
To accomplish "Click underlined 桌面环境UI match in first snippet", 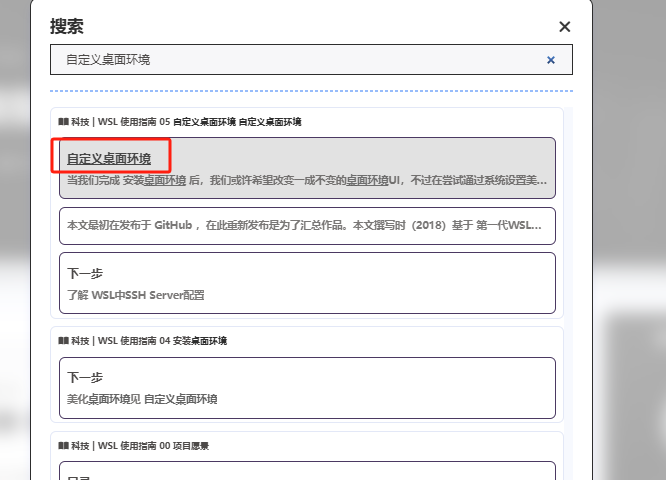I will coord(374,181).
